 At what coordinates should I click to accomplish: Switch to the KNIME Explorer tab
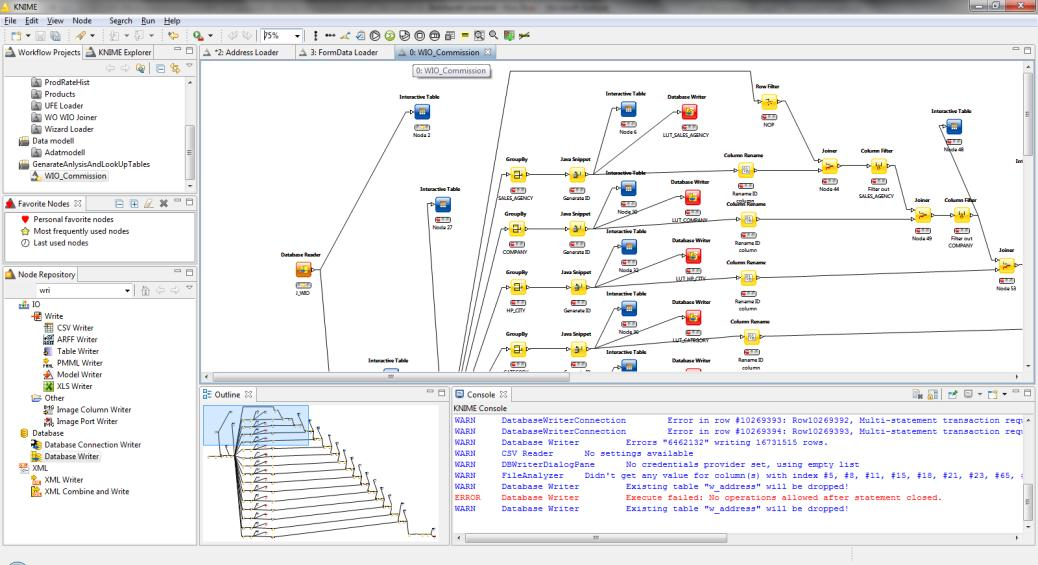119,52
